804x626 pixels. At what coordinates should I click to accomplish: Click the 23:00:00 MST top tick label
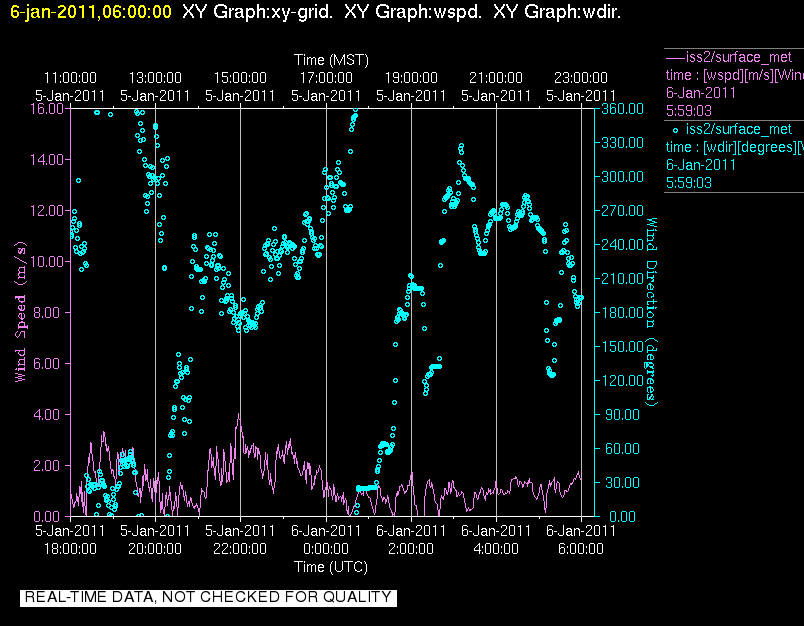[x=581, y=78]
